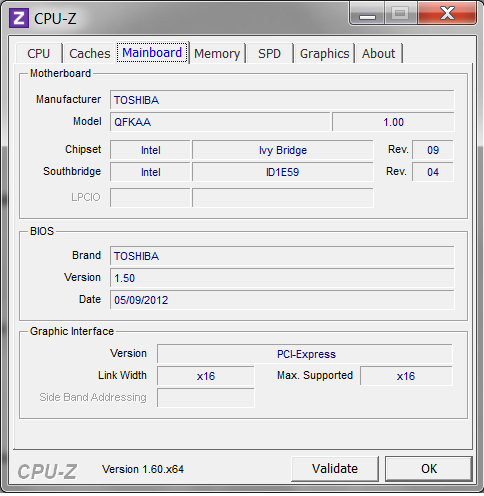Click the Southbridge ID1E59 field

tap(283, 172)
